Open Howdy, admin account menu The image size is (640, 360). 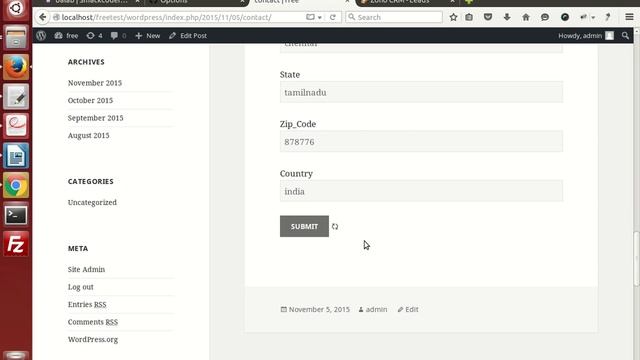(586, 36)
